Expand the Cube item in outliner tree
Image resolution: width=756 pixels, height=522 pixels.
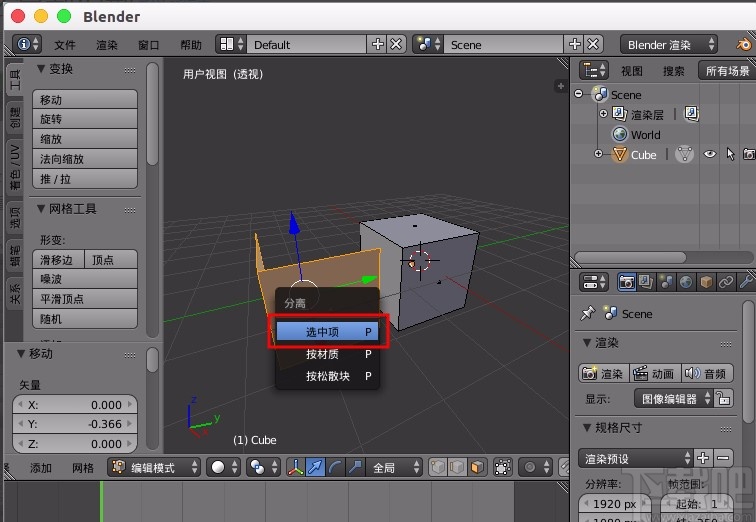point(598,154)
